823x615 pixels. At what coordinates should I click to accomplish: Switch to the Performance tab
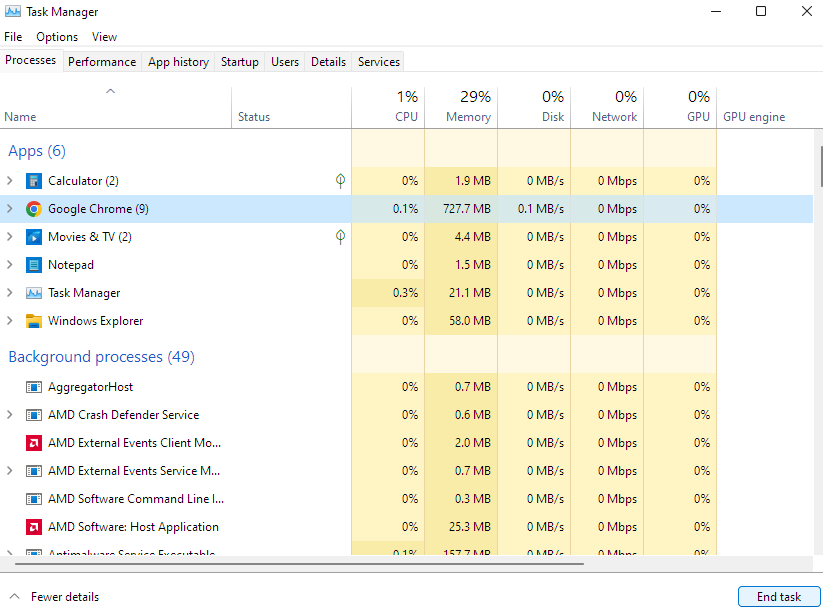[102, 62]
